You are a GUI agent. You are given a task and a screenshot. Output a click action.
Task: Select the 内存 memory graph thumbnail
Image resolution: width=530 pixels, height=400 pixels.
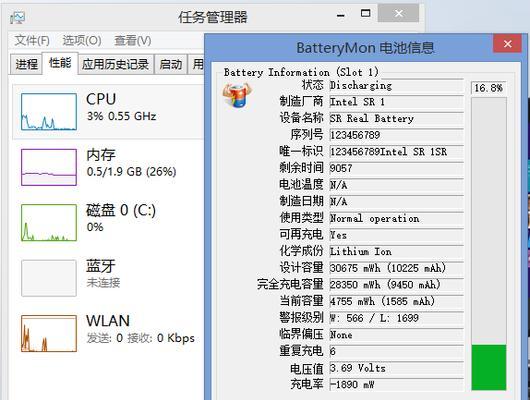tap(49, 167)
